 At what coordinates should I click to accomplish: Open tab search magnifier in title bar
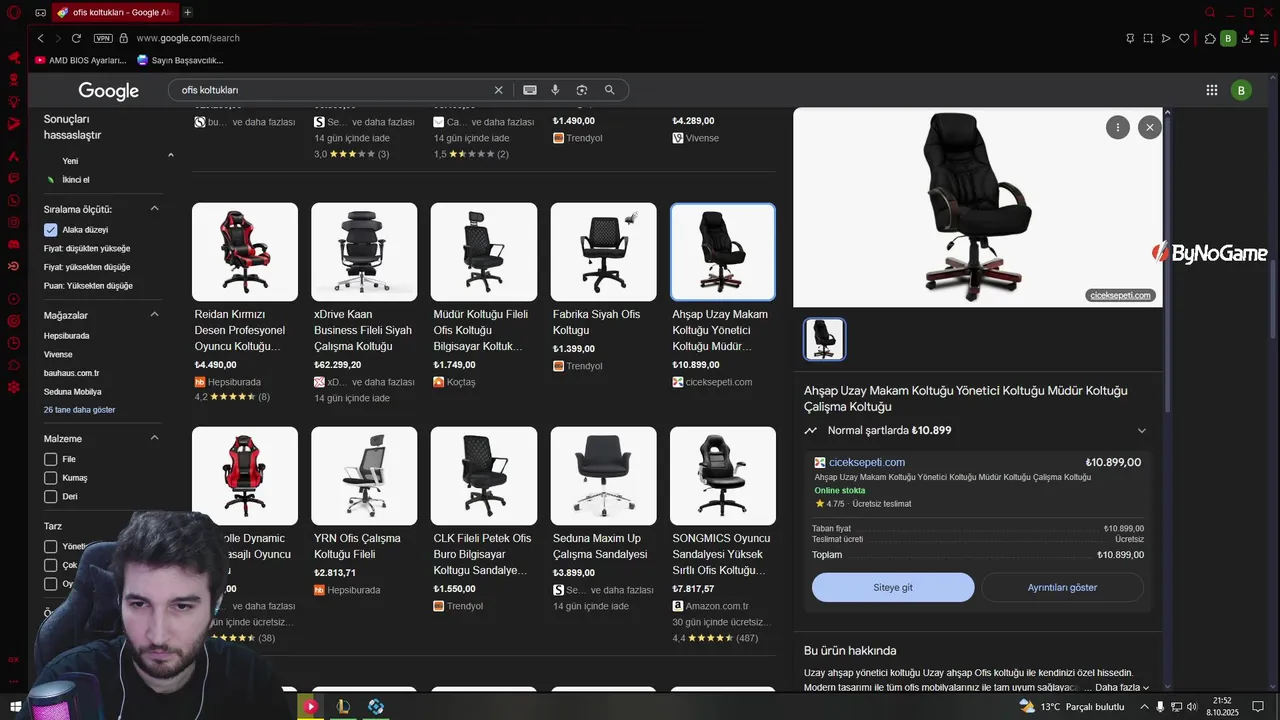pyautogui.click(x=1211, y=12)
